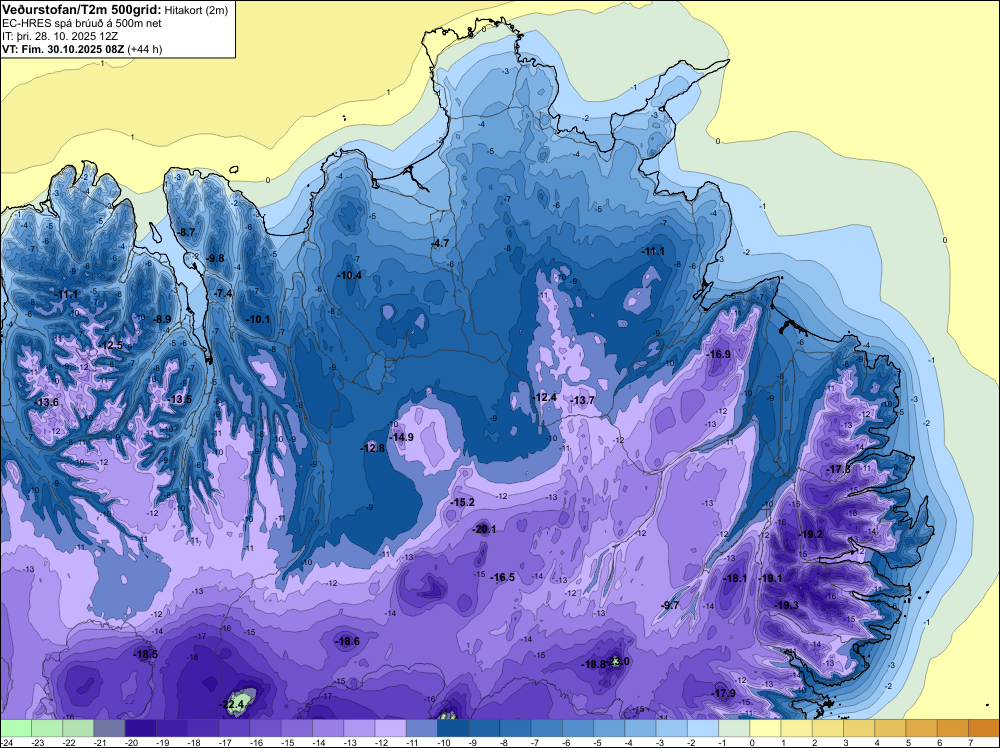The width and height of the screenshot is (1000, 748).
Task: Pick the light green legend swatch at -23
Action: [47, 728]
